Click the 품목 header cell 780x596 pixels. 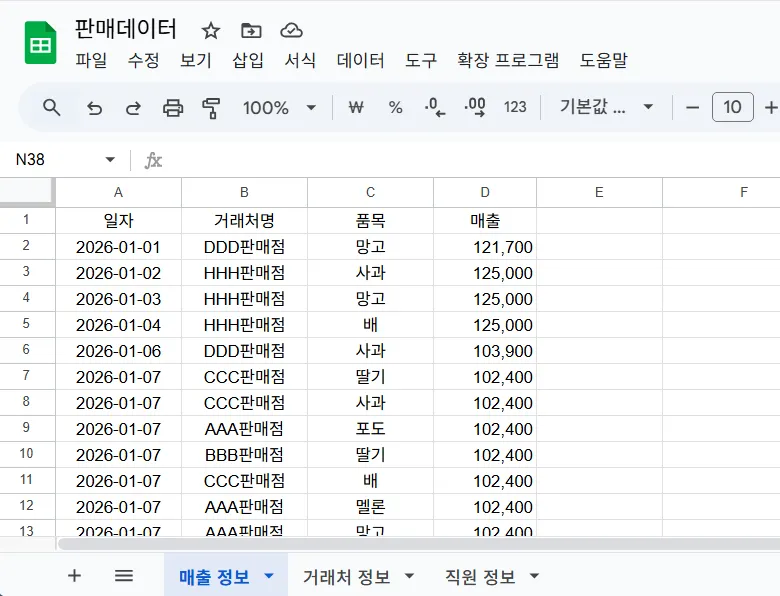(371, 220)
